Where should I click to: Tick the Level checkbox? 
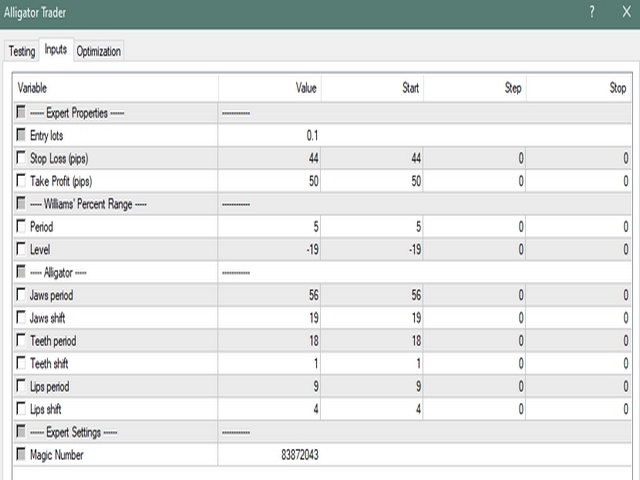click(x=22, y=249)
